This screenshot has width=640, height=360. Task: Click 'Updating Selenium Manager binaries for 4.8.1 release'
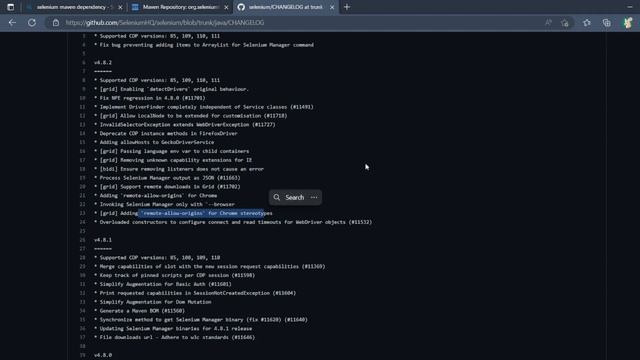pyautogui.click(x=173, y=329)
